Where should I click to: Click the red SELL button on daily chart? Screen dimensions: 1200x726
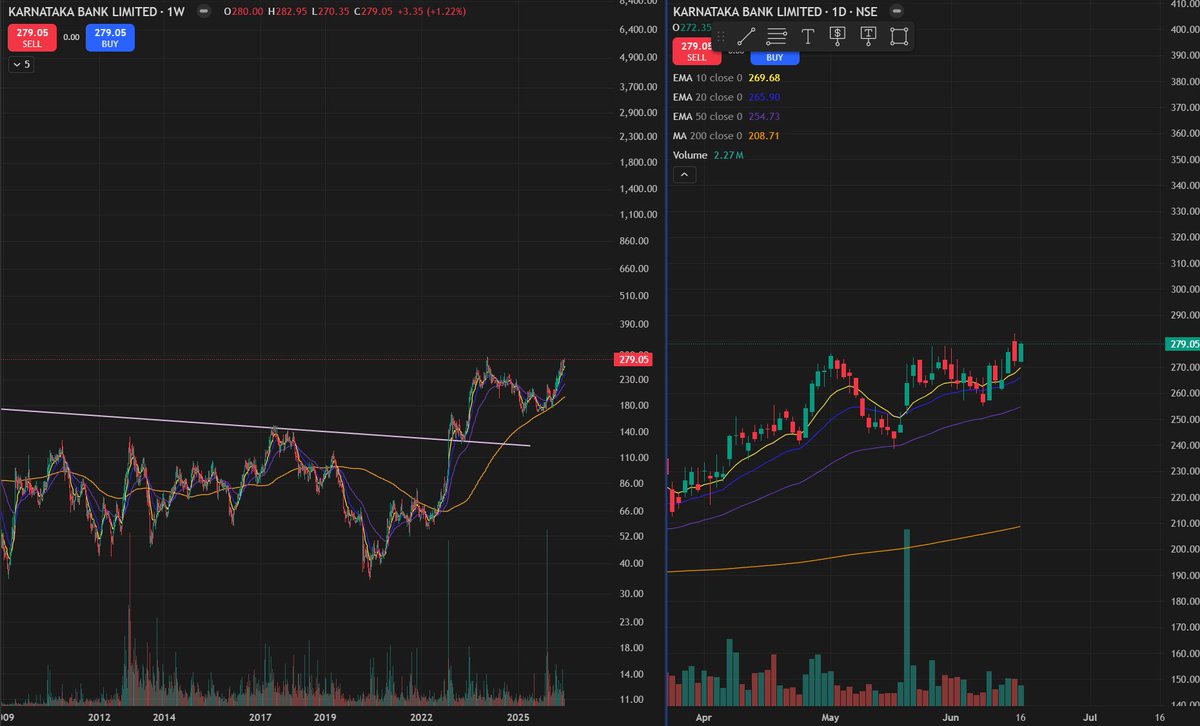[x=697, y=52]
